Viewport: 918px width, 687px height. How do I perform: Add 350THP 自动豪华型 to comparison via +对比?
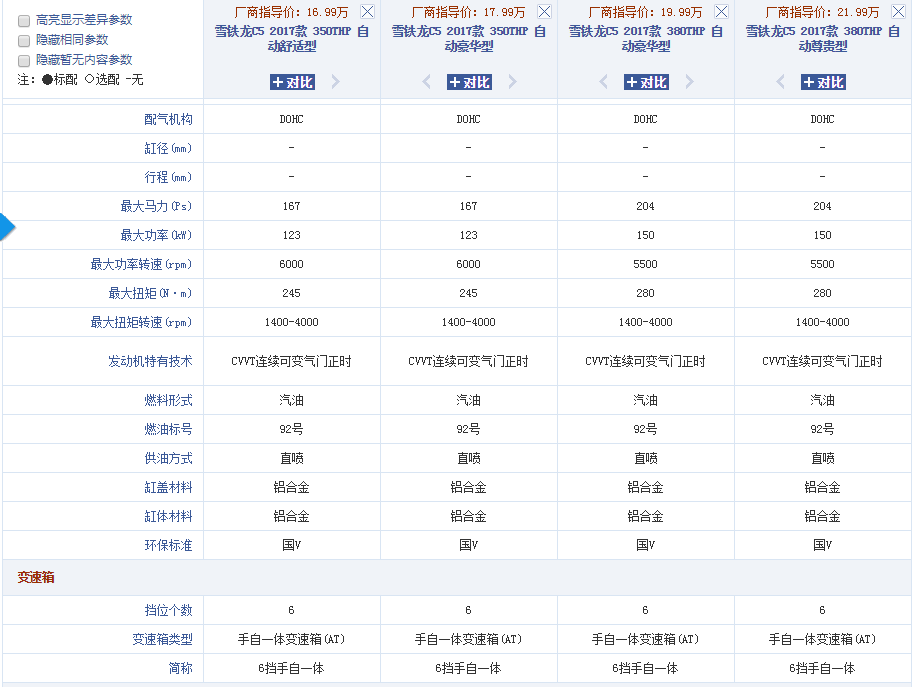[469, 82]
